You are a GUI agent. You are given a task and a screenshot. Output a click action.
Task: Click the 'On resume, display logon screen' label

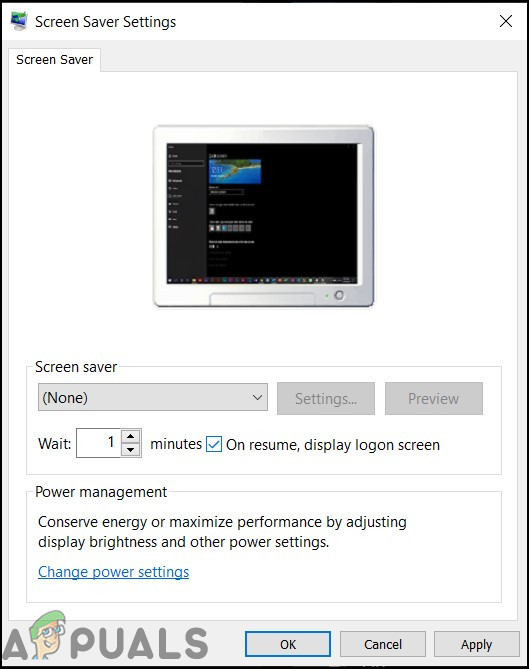tap(333, 445)
